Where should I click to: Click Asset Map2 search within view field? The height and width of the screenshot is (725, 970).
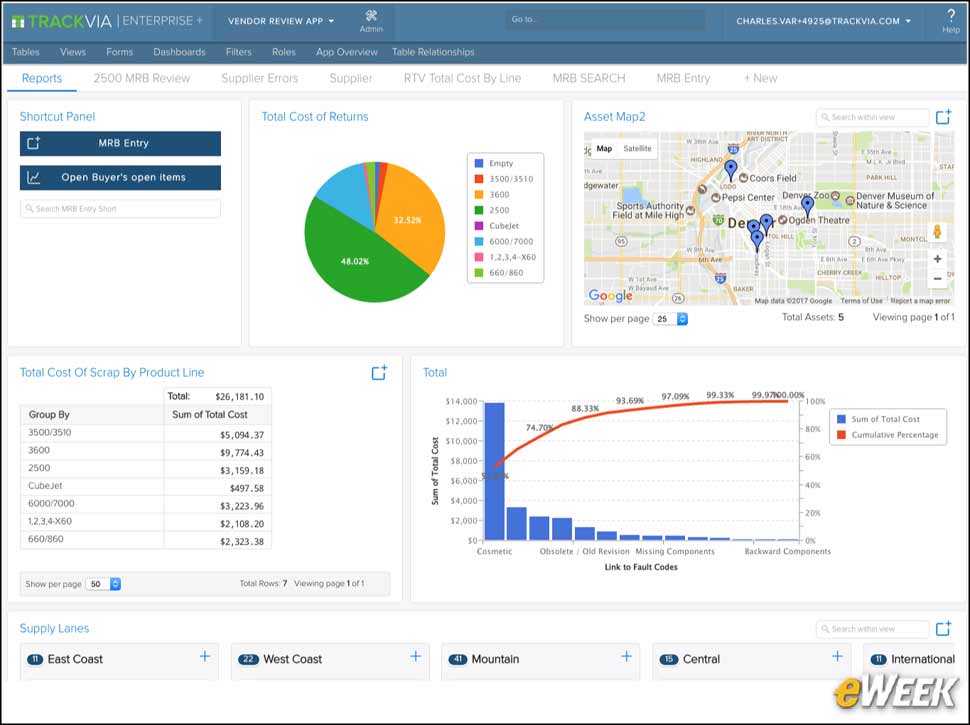click(872, 117)
